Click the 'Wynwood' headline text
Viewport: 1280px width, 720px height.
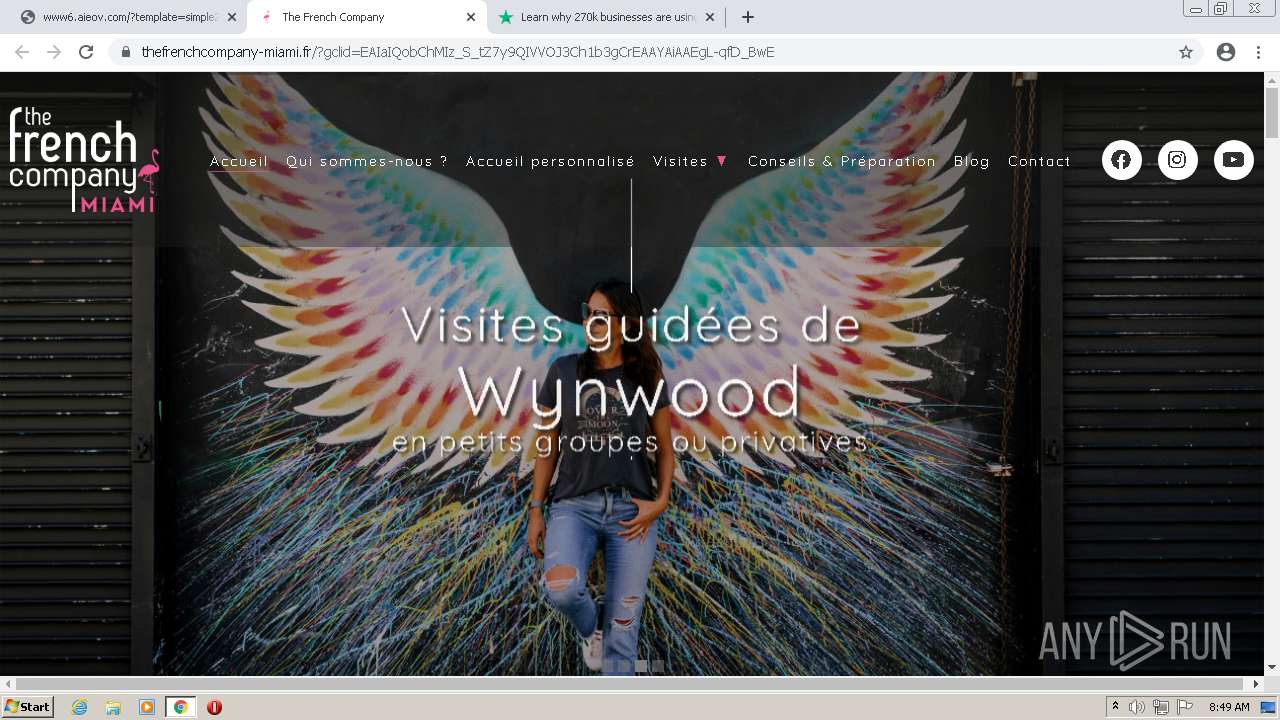click(x=631, y=392)
